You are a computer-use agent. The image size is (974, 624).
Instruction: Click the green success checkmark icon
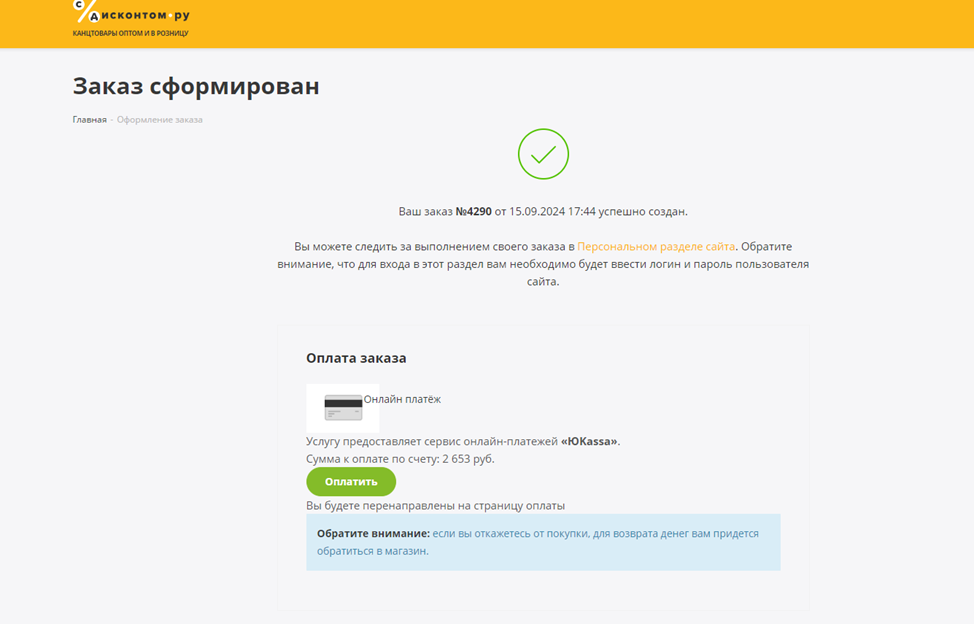(543, 154)
